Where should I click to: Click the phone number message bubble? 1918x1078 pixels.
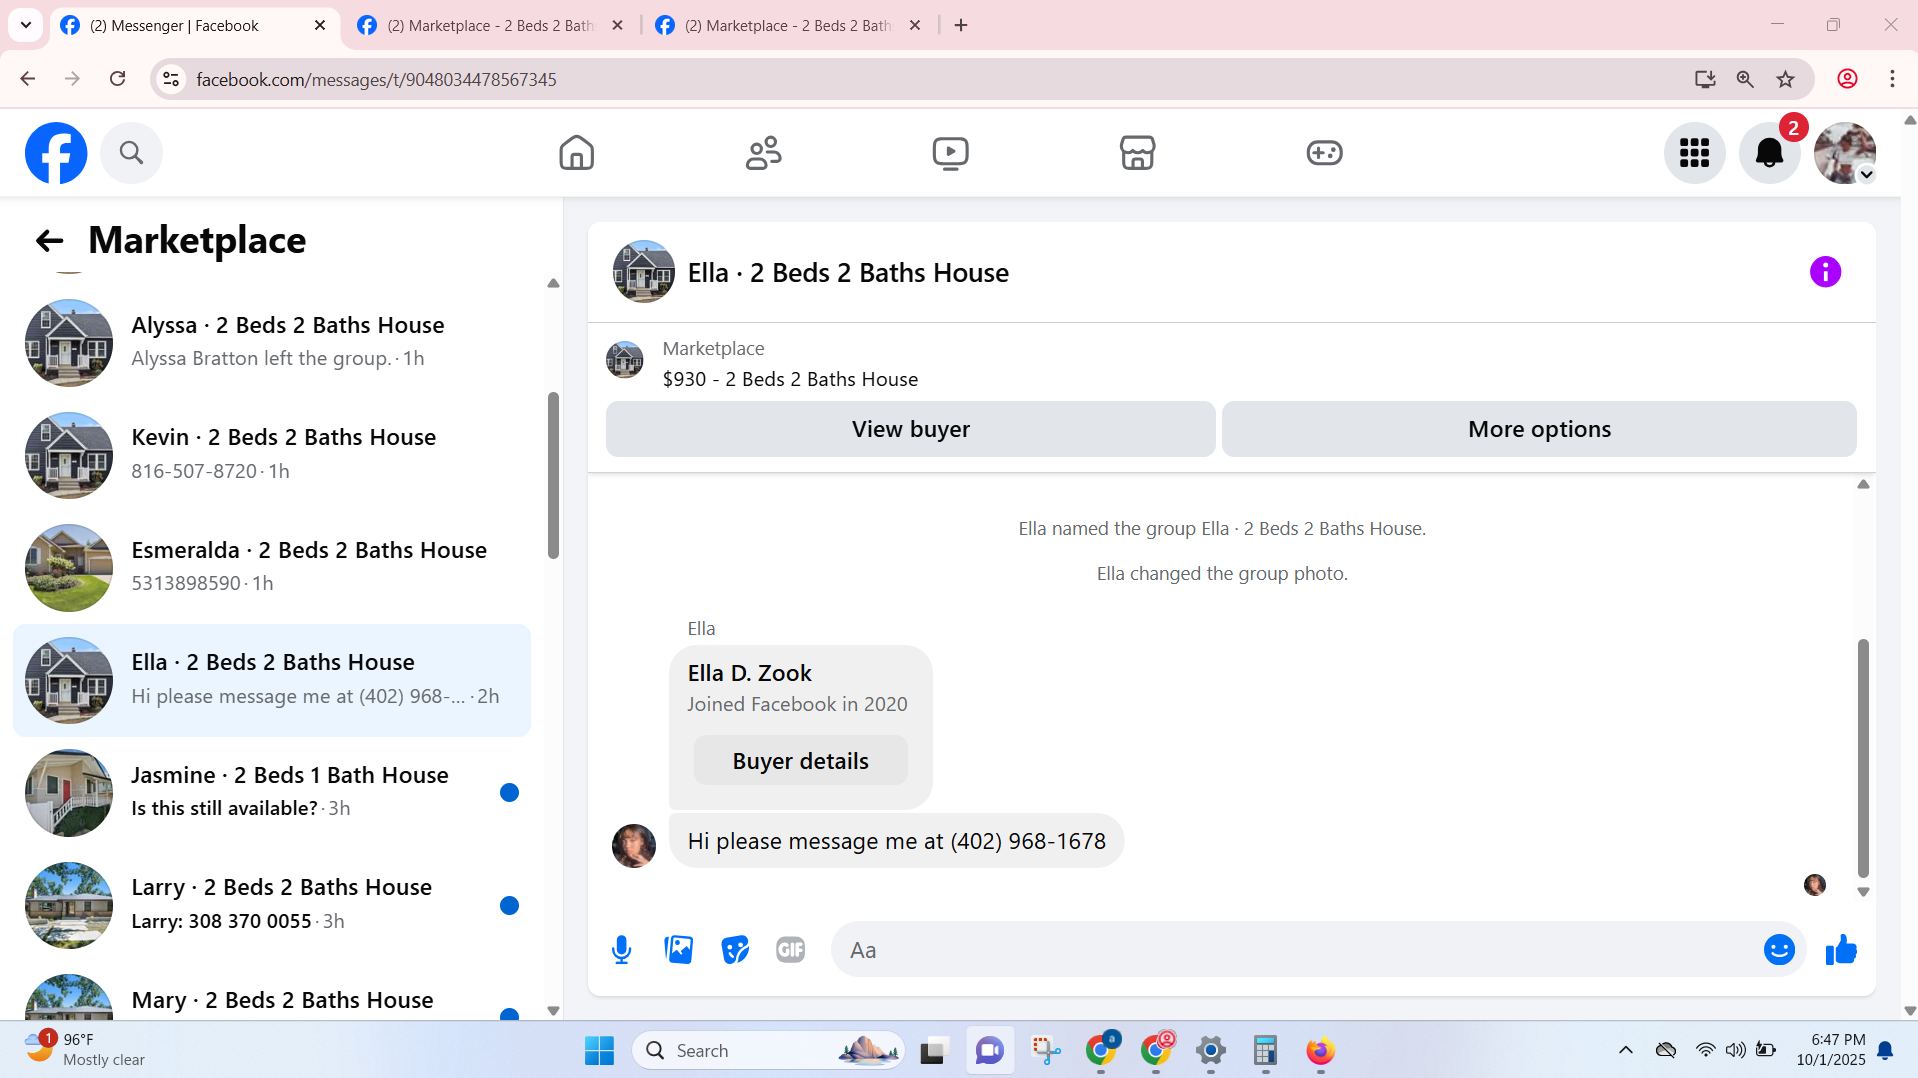896,841
